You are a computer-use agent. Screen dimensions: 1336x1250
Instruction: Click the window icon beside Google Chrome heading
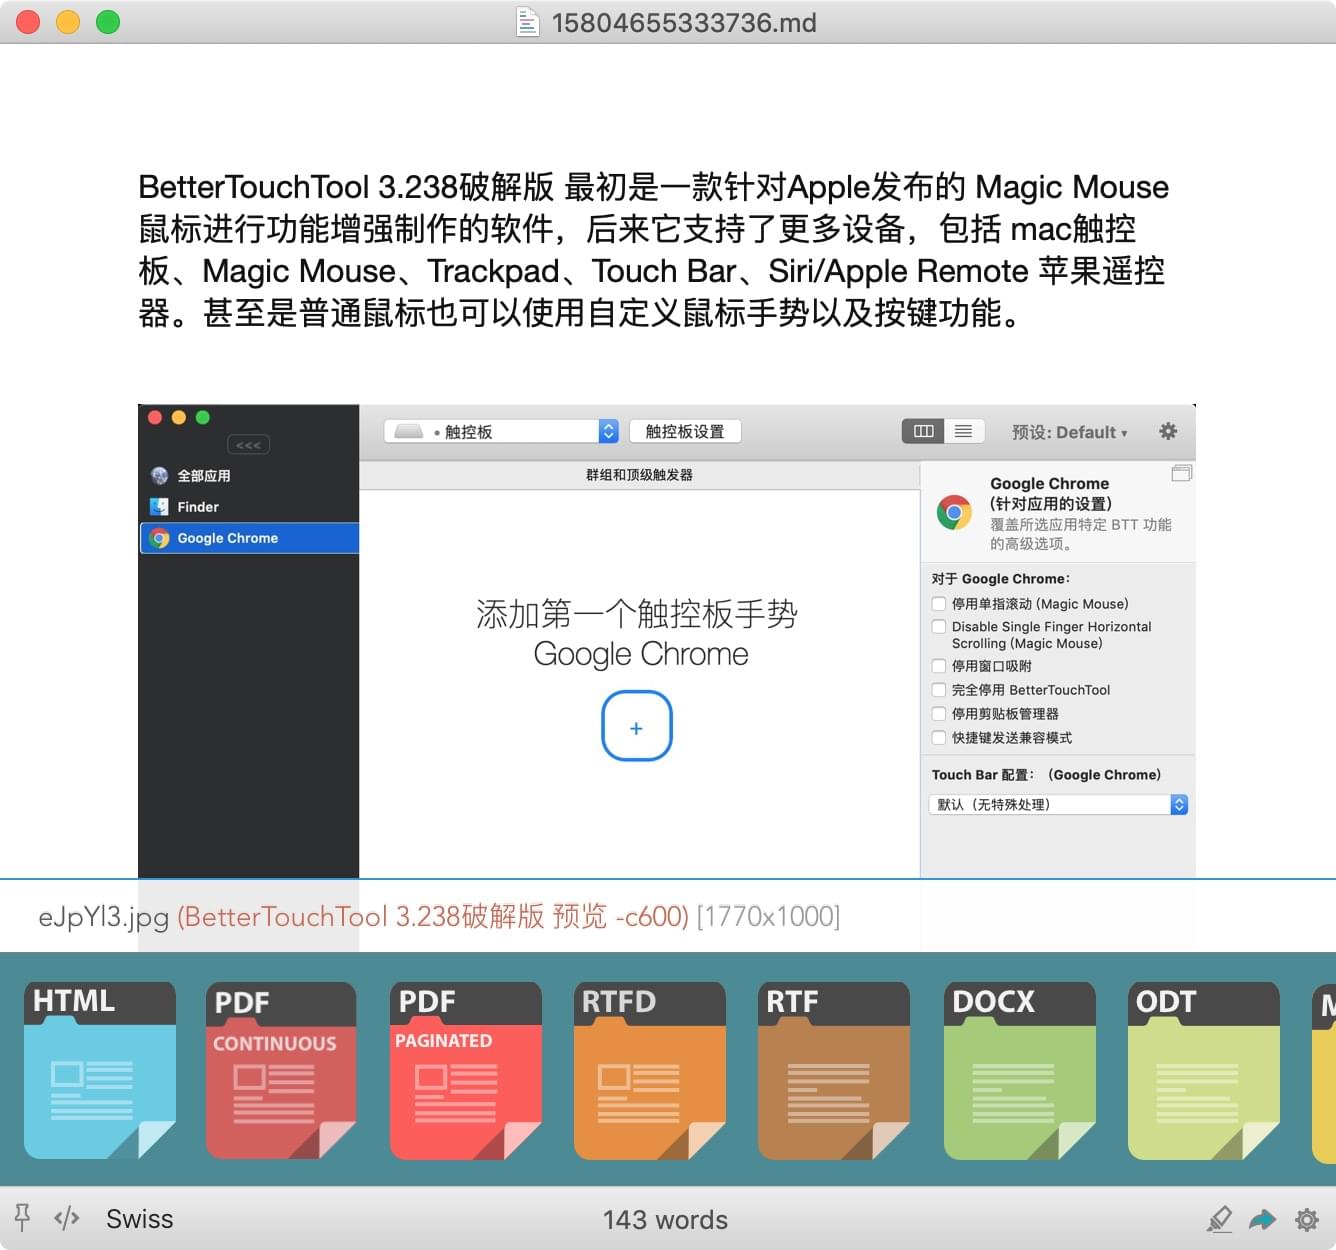click(x=1181, y=473)
